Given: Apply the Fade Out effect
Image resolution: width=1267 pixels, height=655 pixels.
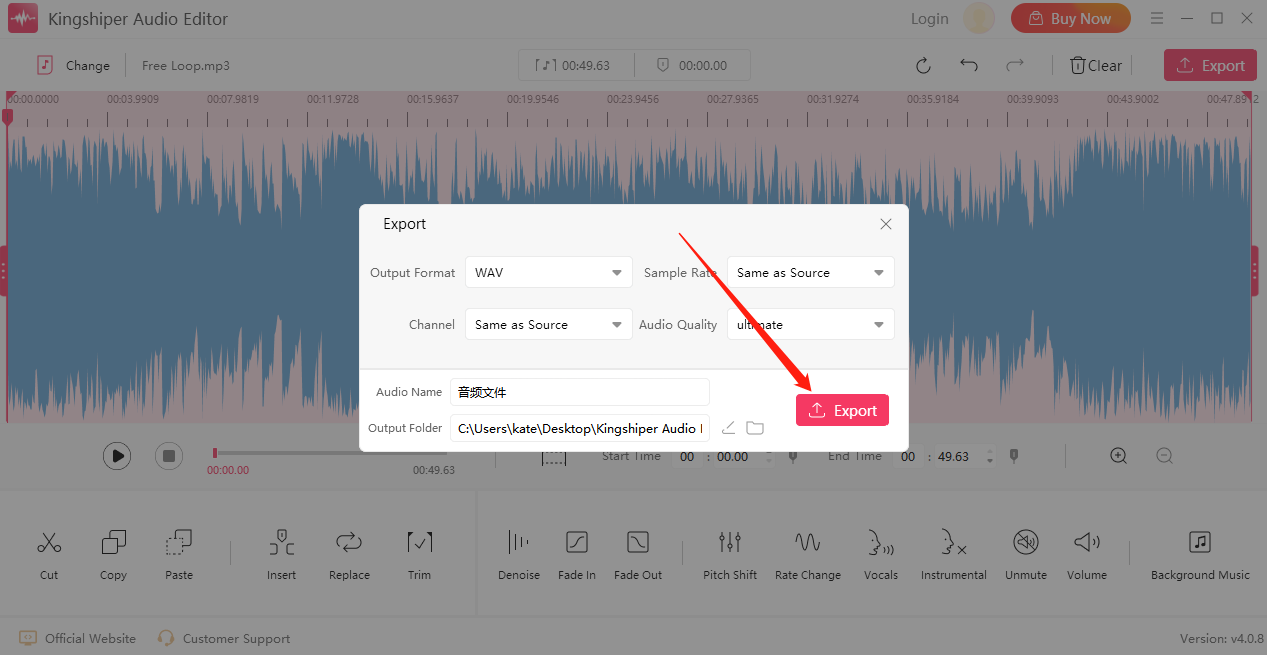Looking at the screenshot, I should click(x=638, y=555).
